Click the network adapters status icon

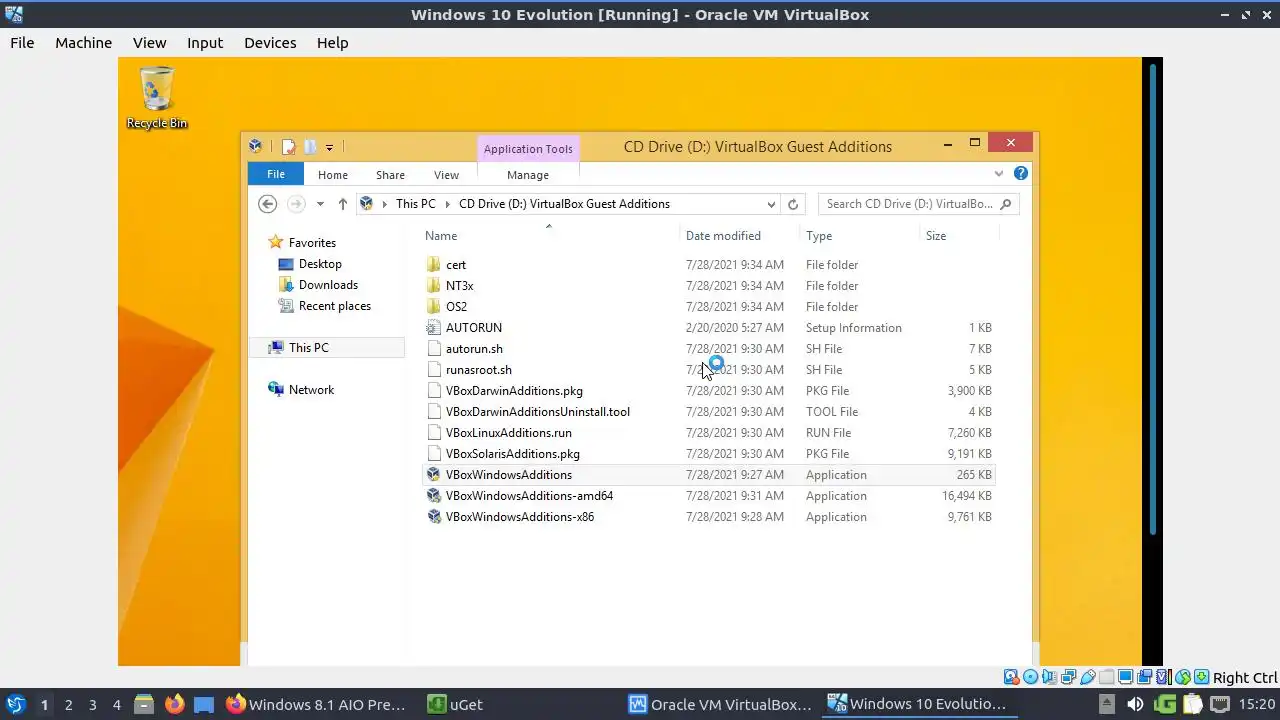click(1068, 677)
